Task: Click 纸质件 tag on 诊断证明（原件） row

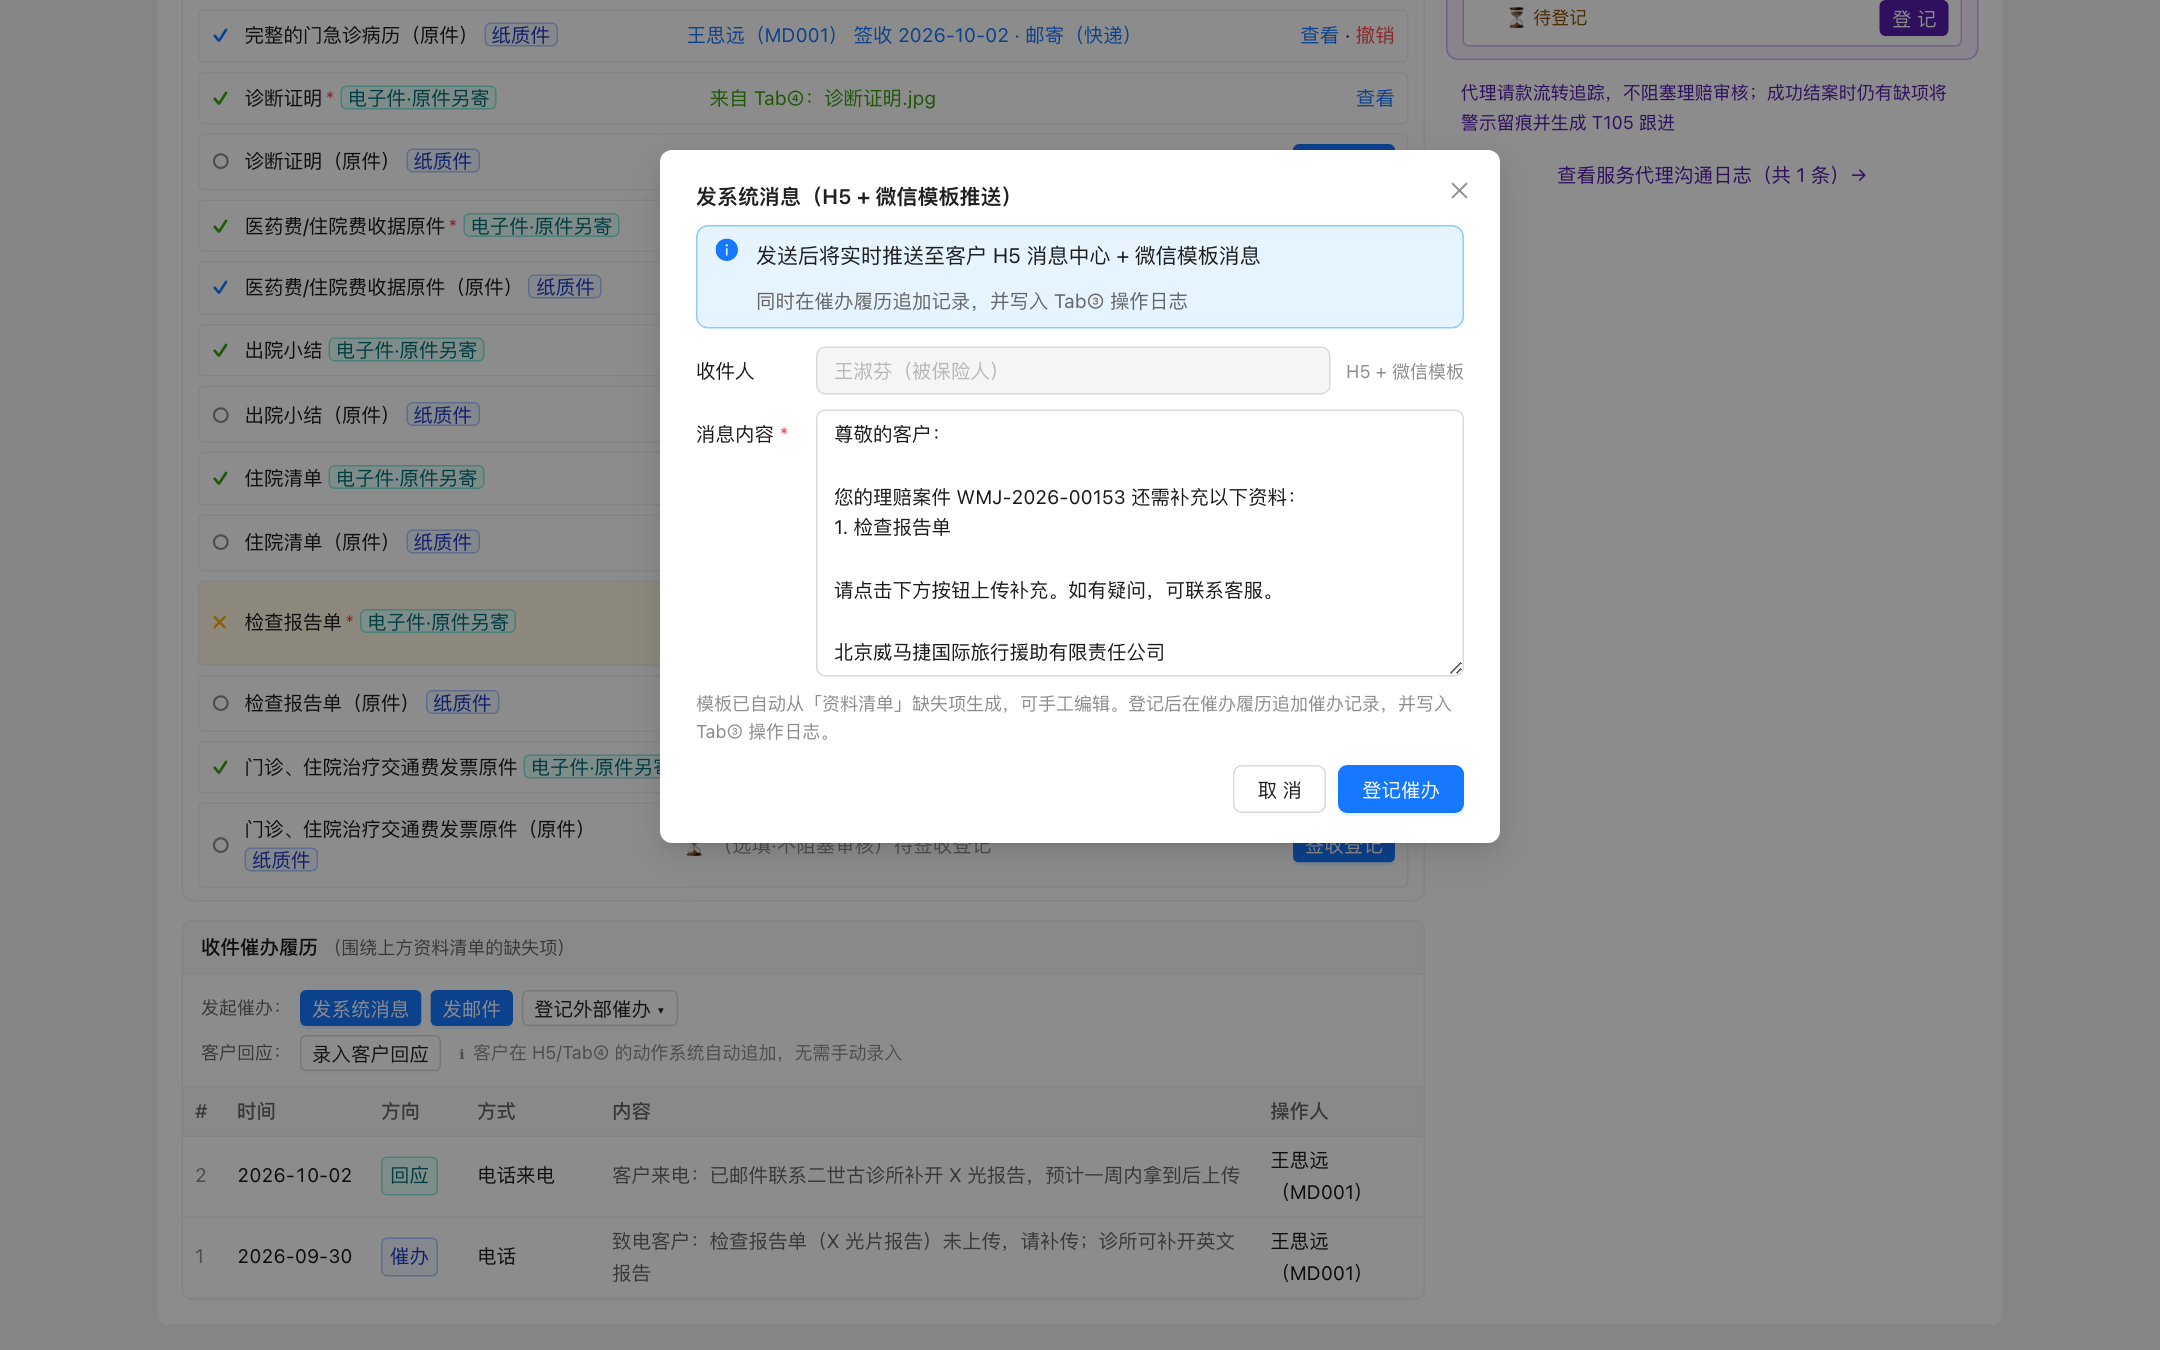Action: (443, 161)
